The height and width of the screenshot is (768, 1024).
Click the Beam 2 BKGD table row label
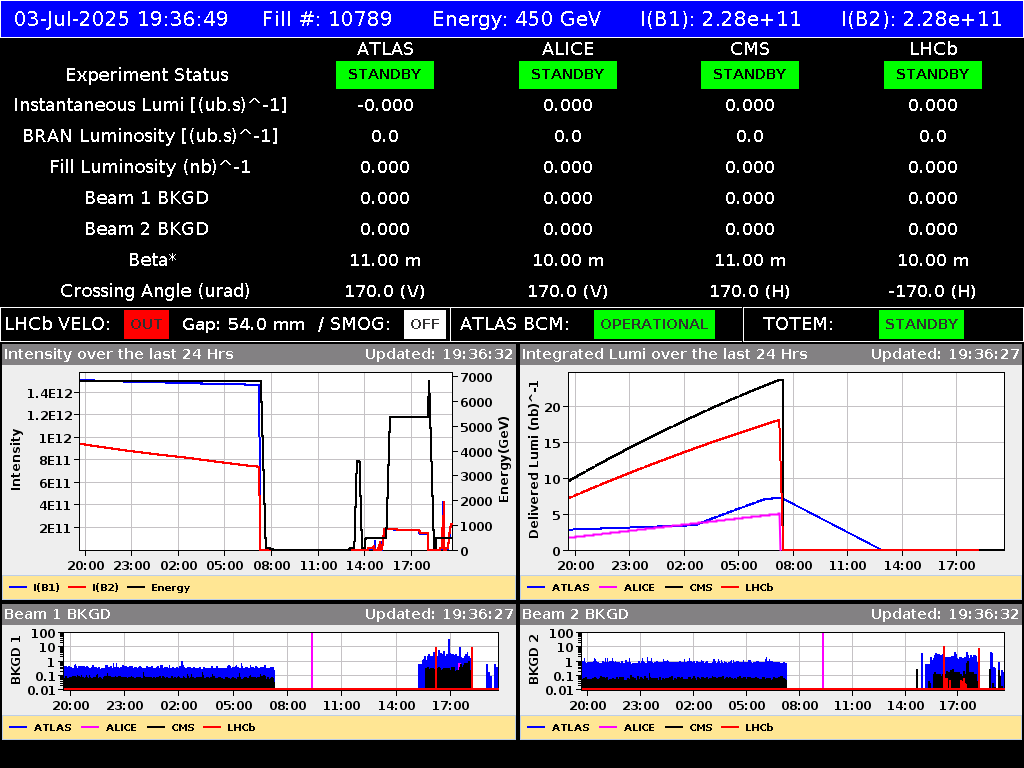147,229
